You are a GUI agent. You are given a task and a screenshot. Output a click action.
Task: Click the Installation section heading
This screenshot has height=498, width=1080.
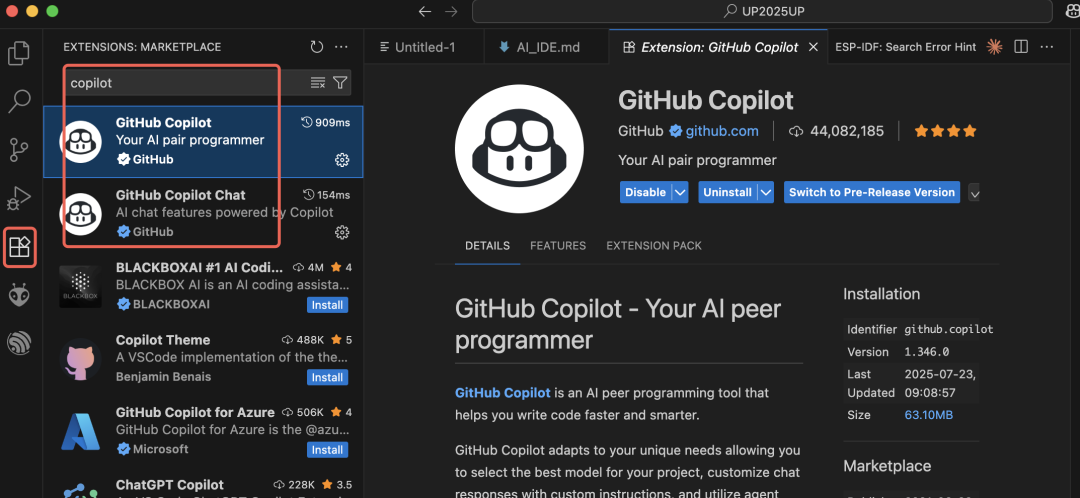pyautogui.click(x=882, y=294)
